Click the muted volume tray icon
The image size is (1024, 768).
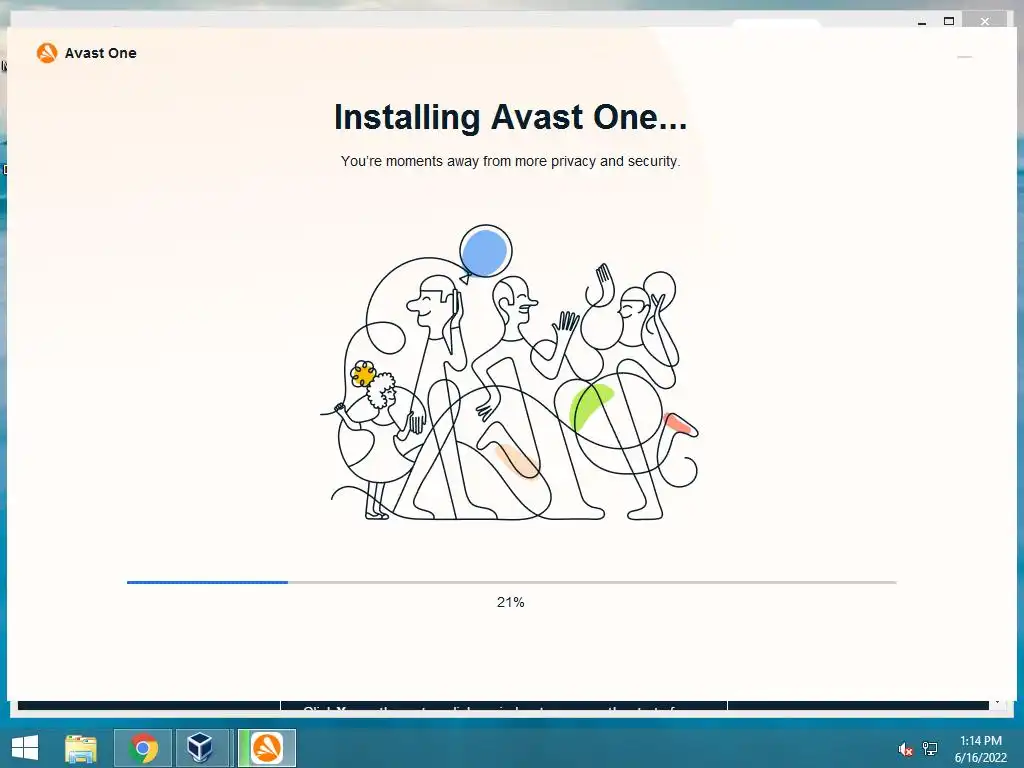pyautogui.click(x=905, y=749)
